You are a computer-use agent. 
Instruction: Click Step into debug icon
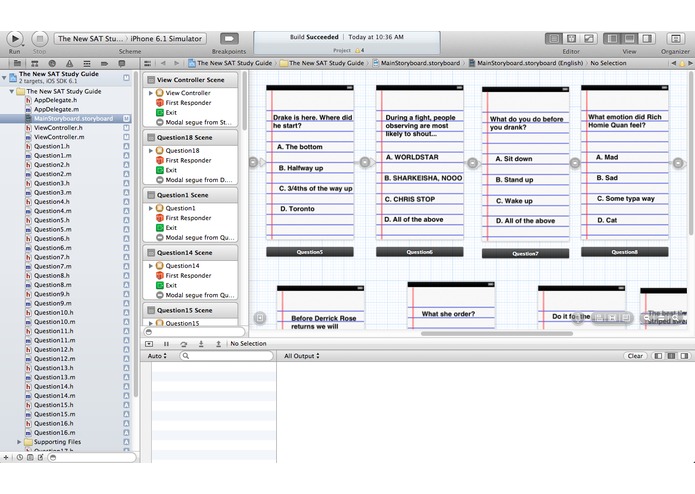click(201, 344)
